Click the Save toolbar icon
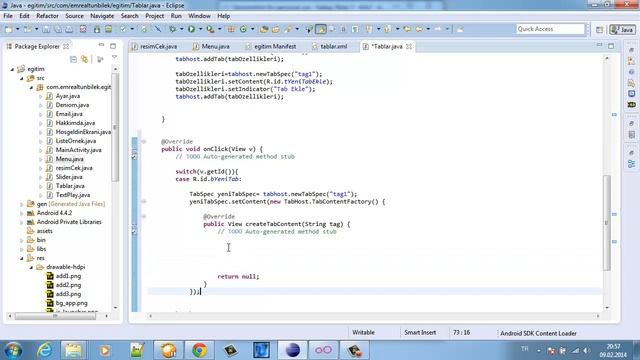 coord(46,29)
